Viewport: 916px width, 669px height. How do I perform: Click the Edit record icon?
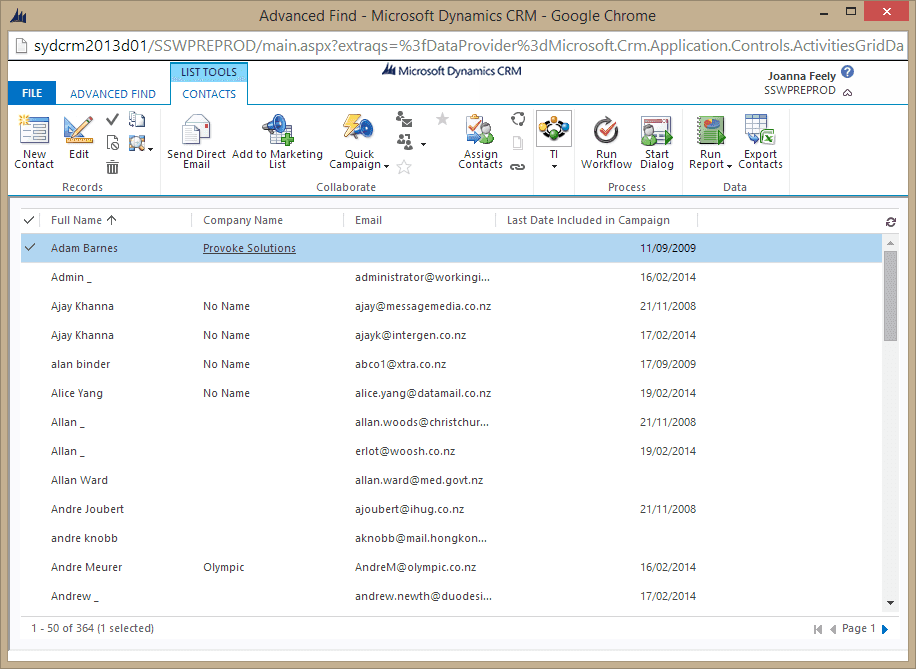78,130
